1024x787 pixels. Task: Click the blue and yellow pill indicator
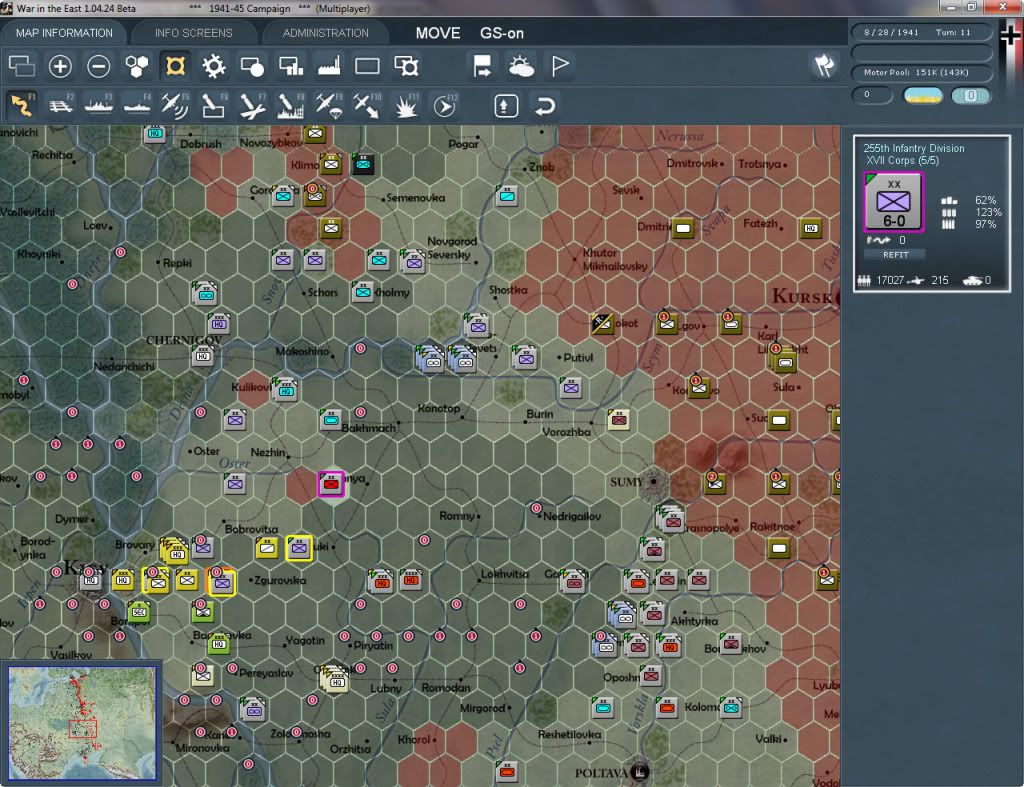pos(922,95)
